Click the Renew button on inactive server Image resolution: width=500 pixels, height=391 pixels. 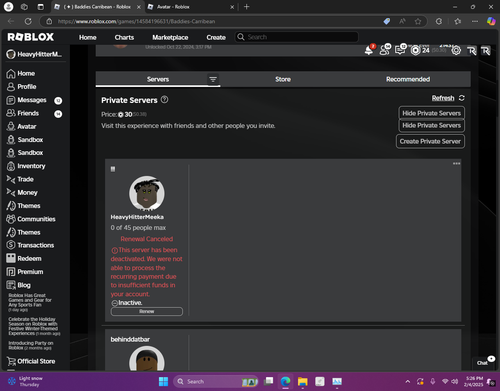147,311
